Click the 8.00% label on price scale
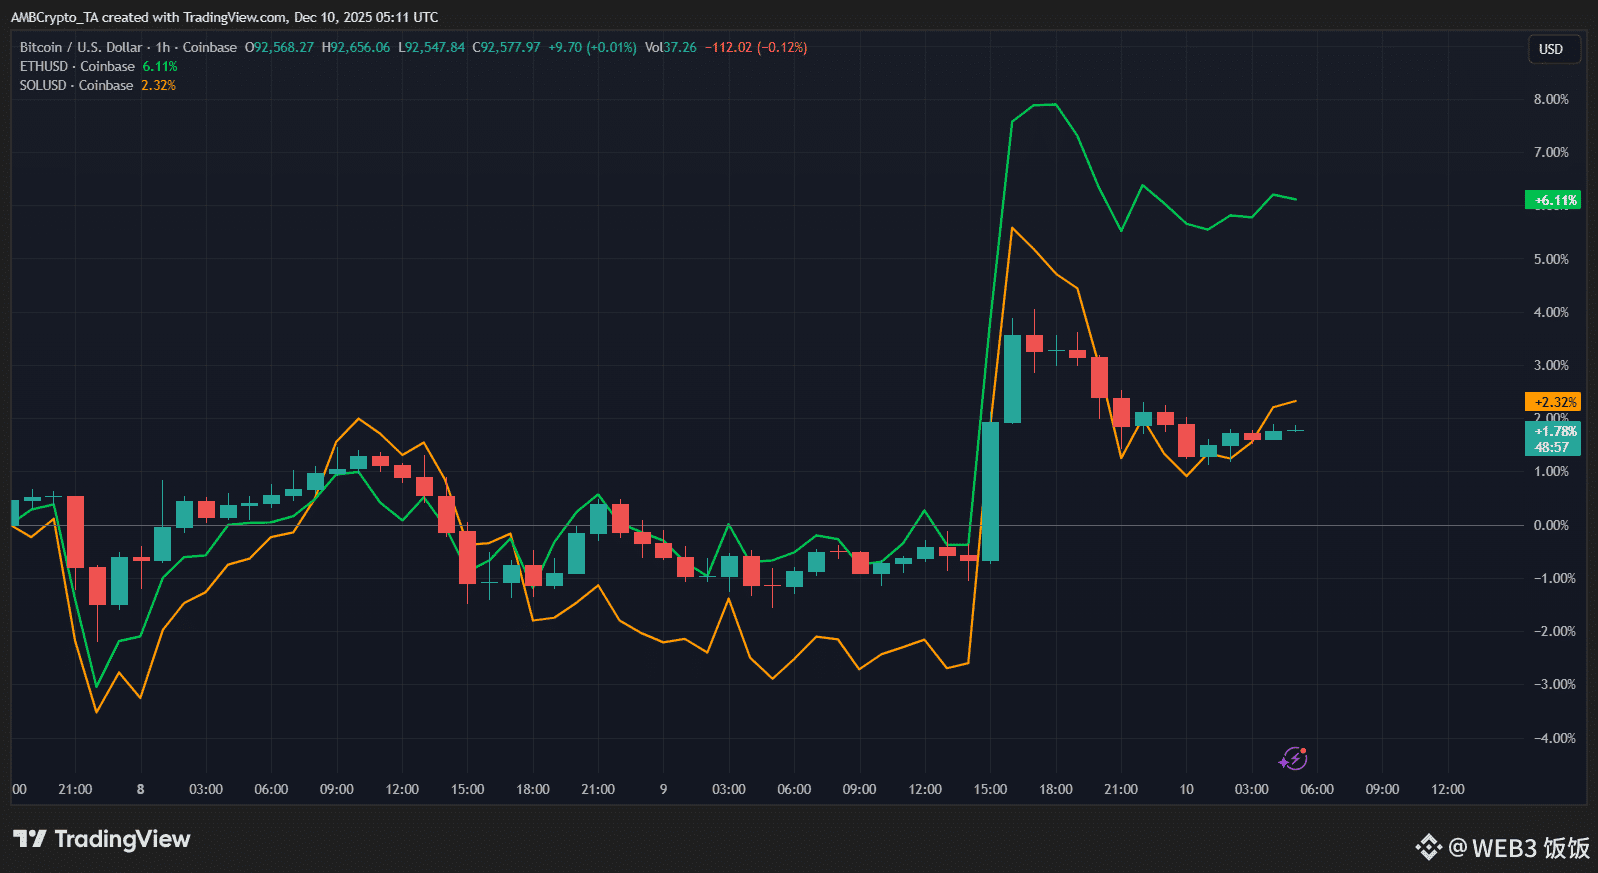Viewport: 1598px width, 873px height. coord(1551,99)
